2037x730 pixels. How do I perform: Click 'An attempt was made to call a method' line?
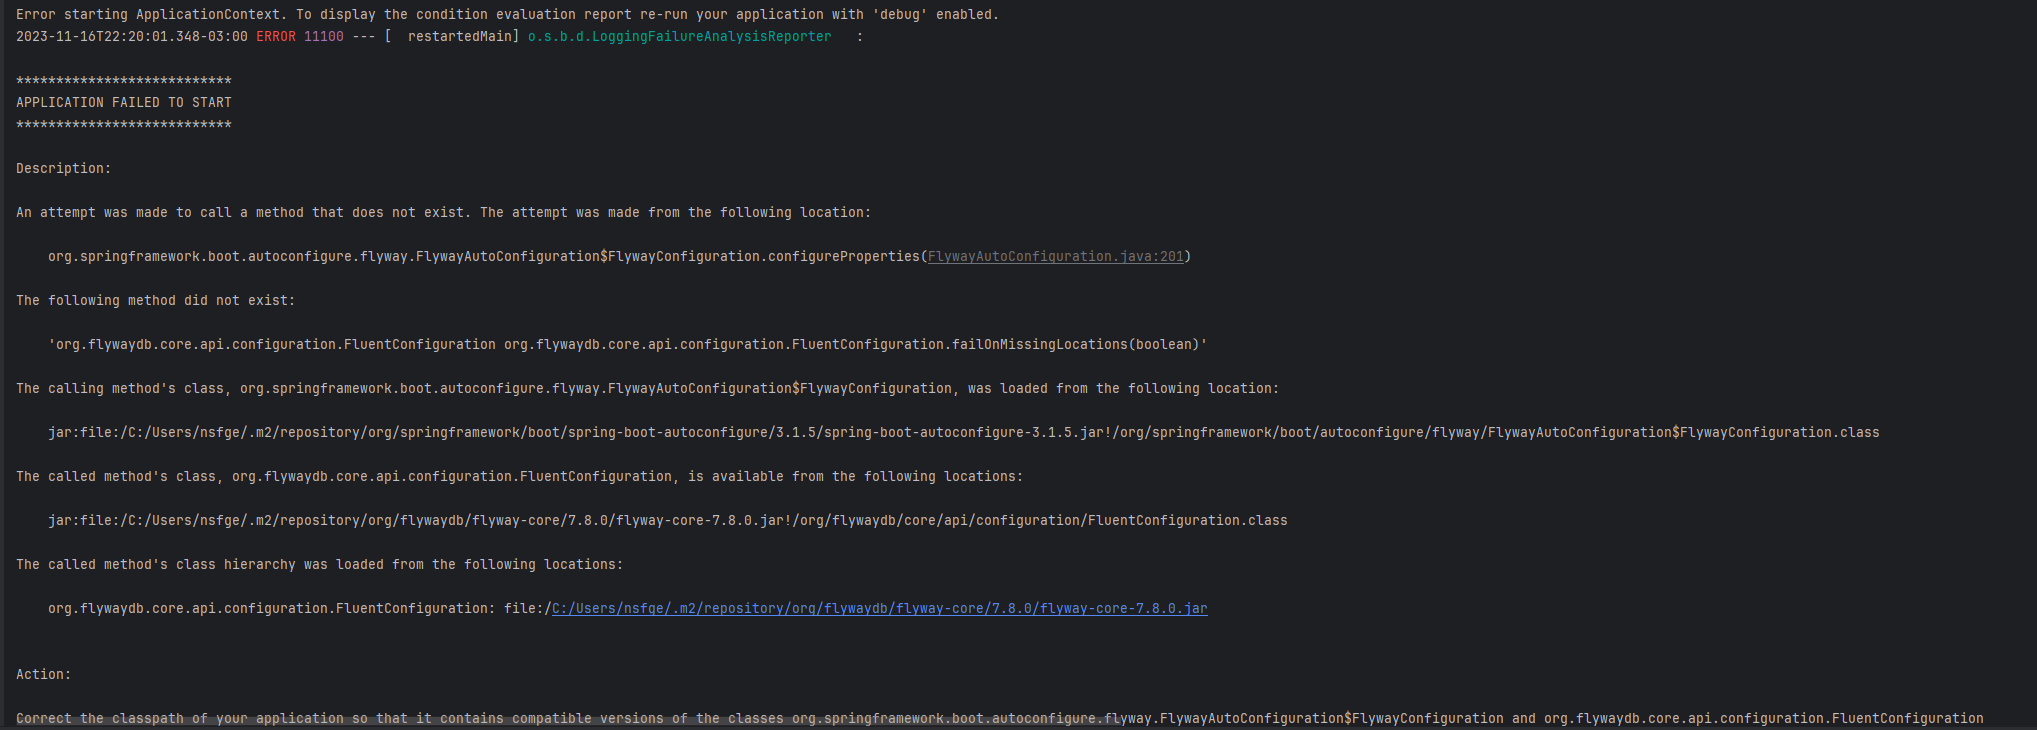[443, 213]
